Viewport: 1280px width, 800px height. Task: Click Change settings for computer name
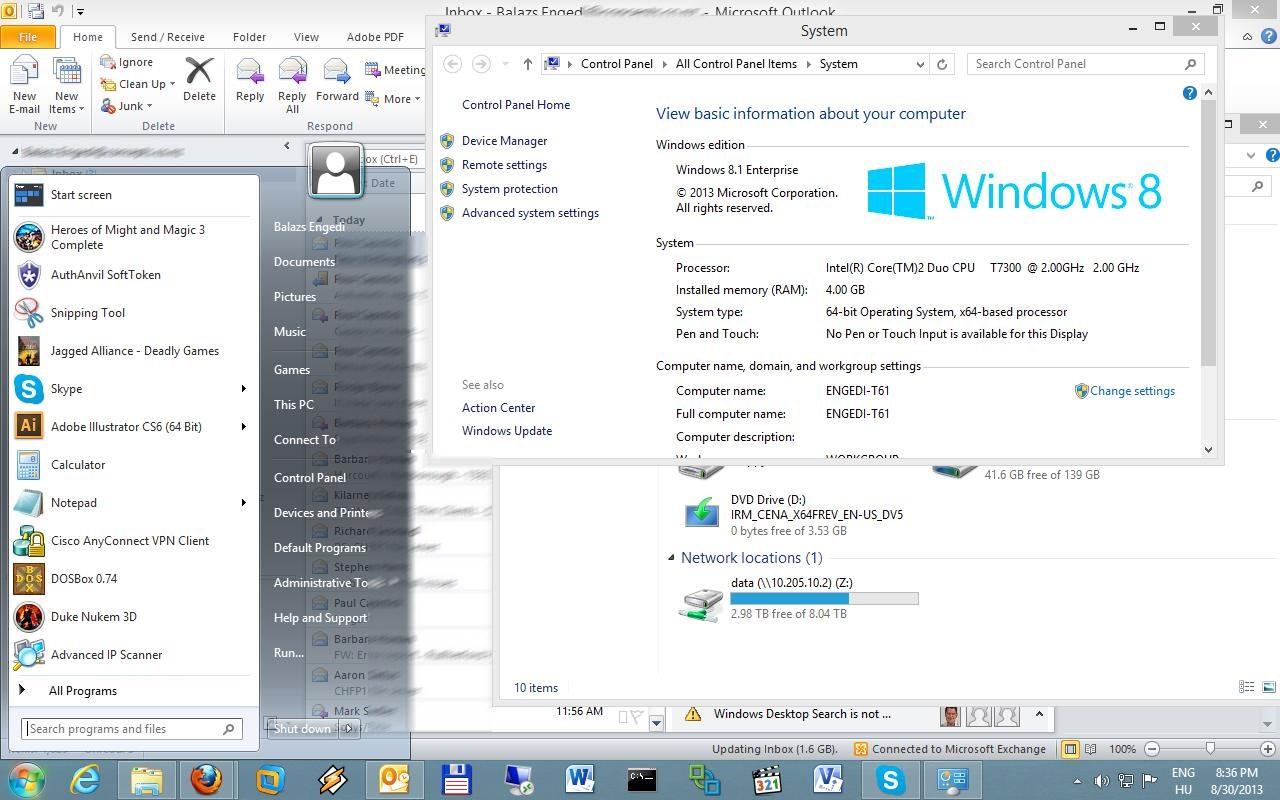(x=1132, y=391)
